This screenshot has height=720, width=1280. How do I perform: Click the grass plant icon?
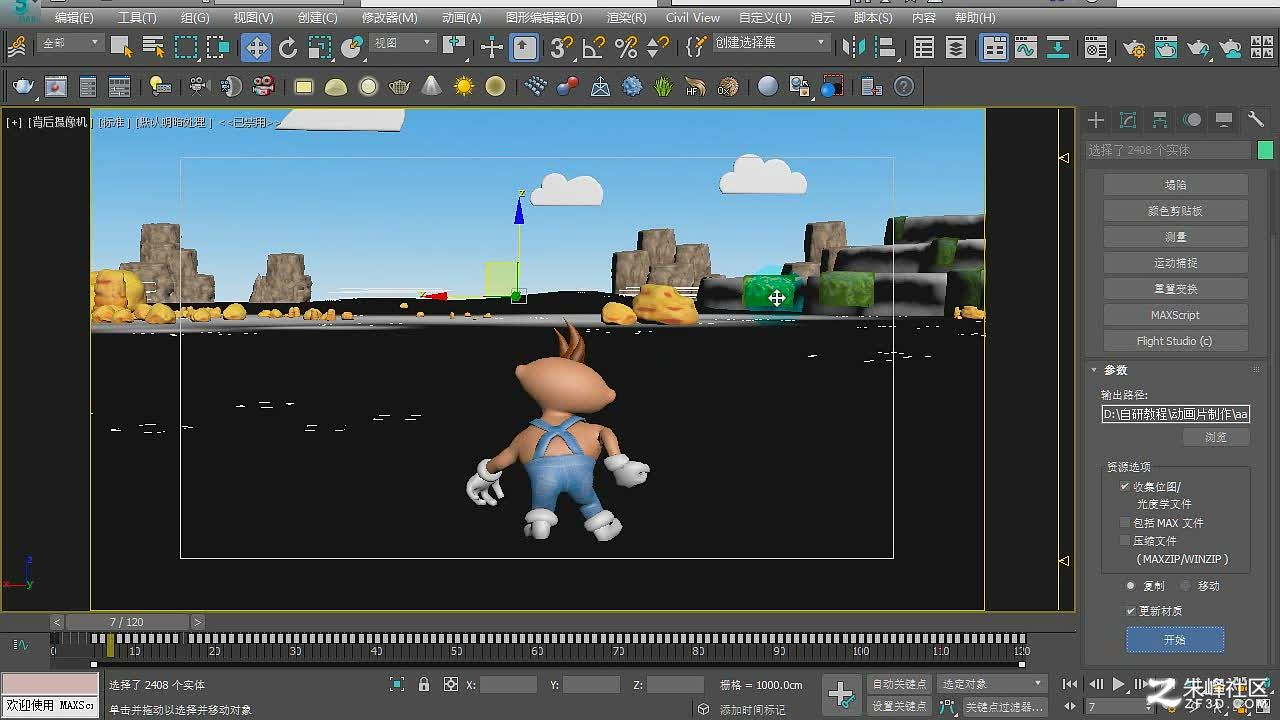click(664, 87)
